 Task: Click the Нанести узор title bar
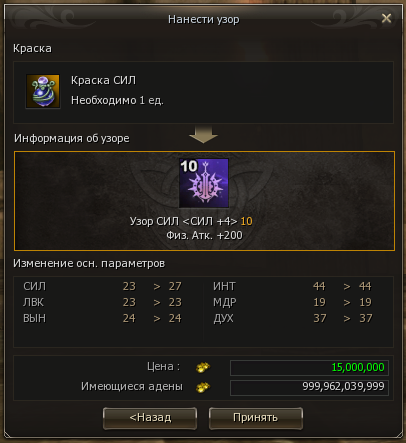(x=203, y=19)
